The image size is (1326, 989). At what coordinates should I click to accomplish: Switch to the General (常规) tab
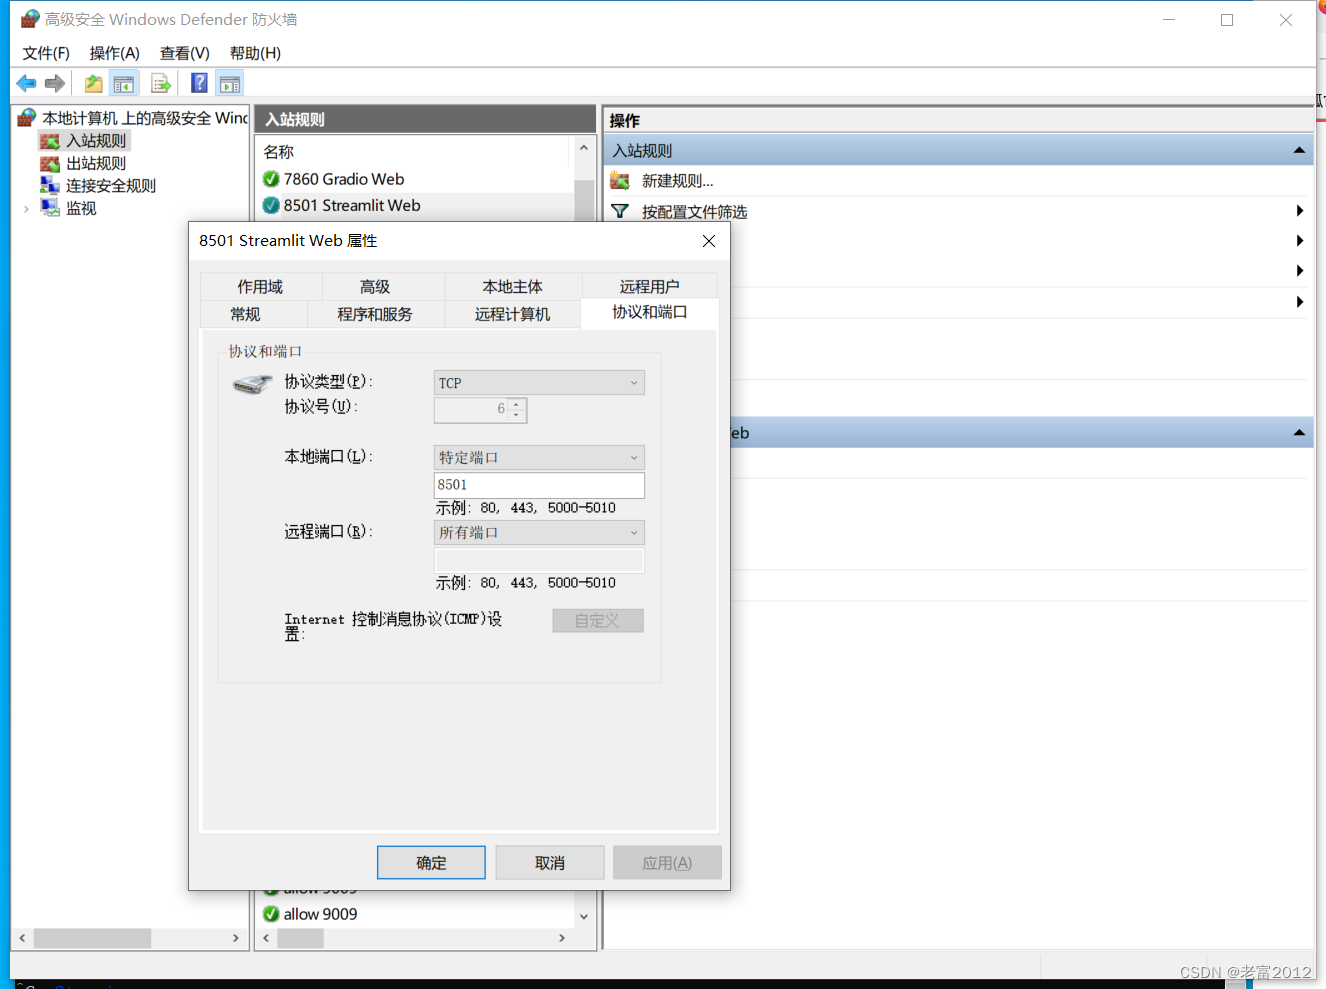[245, 314]
